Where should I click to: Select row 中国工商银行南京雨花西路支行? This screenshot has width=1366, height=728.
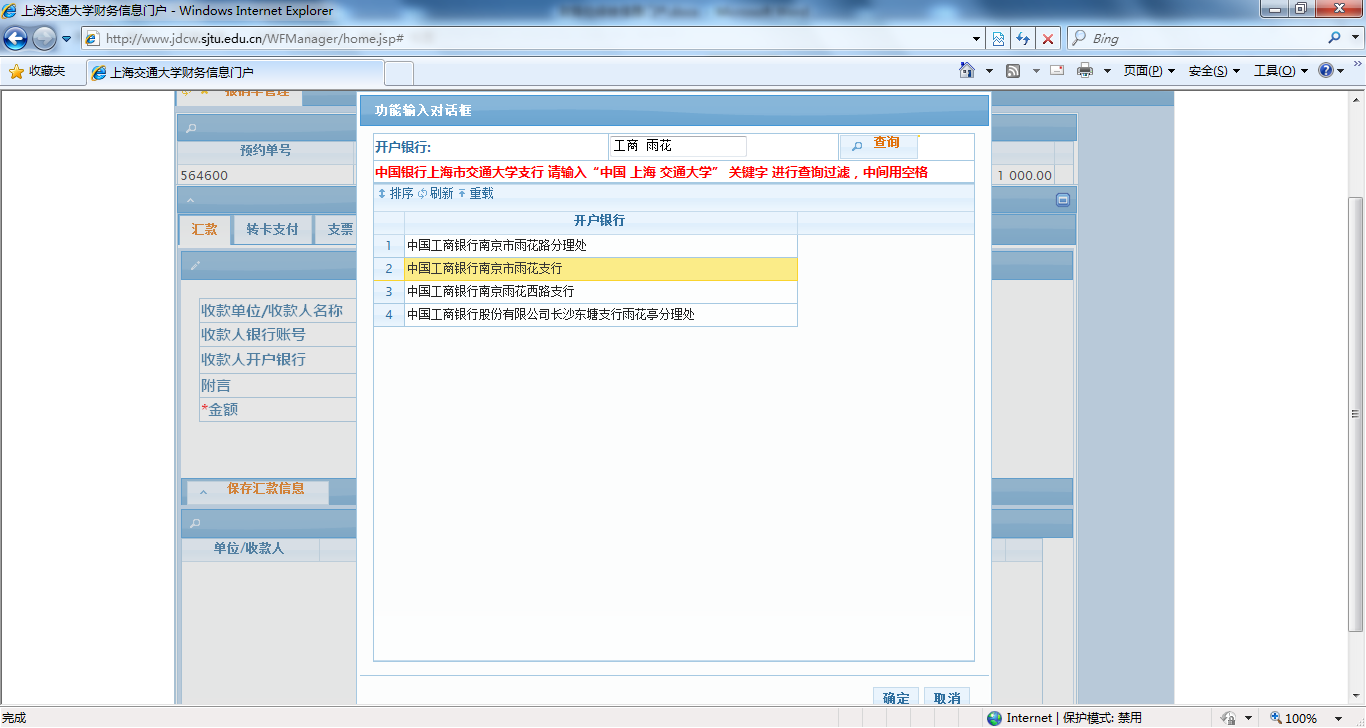click(x=490, y=292)
